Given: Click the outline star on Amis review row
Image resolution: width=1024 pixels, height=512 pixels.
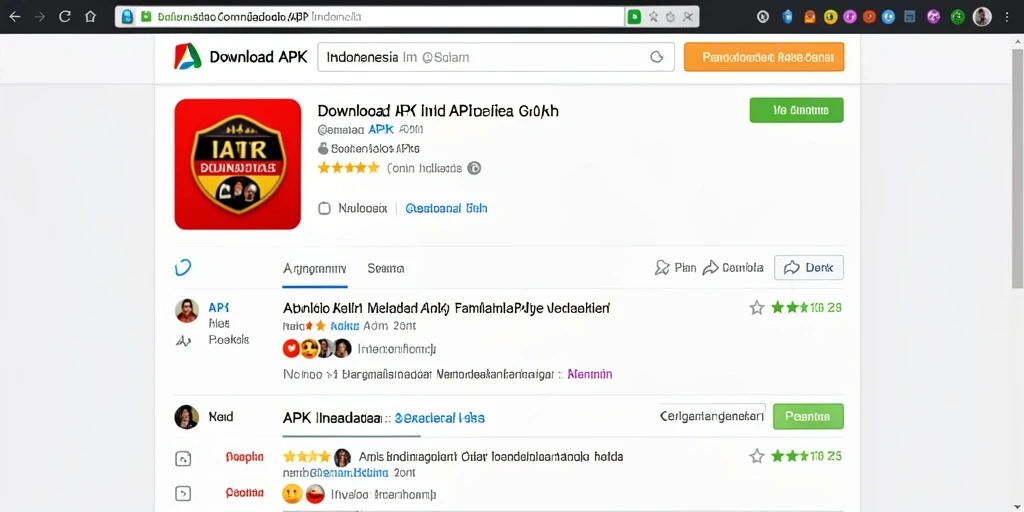Looking at the screenshot, I should coord(757,456).
